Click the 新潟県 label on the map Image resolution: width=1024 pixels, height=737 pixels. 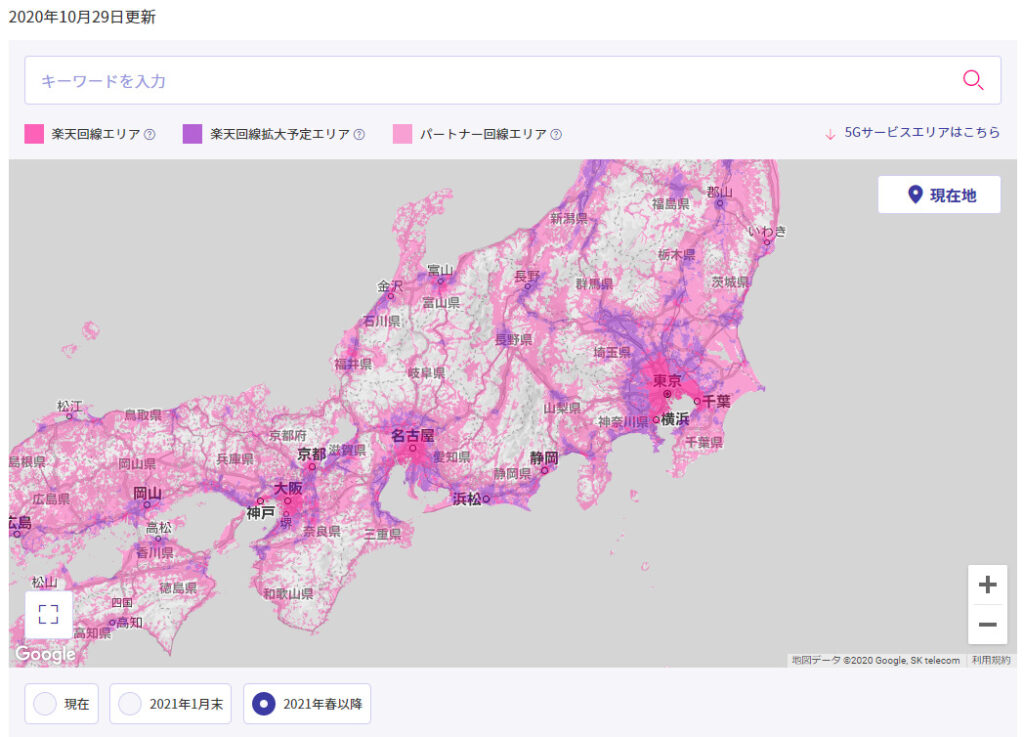[568, 218]
